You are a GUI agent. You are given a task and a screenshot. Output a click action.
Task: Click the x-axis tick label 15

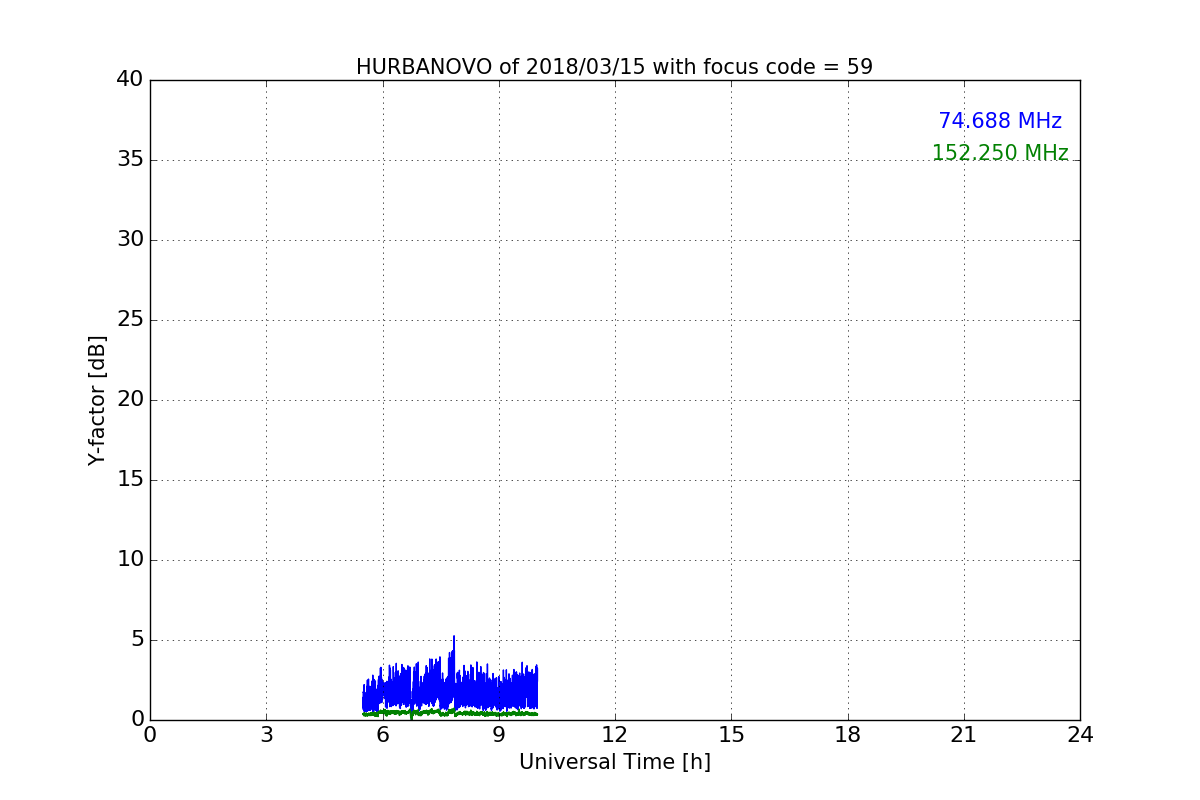tap(731, 735)
